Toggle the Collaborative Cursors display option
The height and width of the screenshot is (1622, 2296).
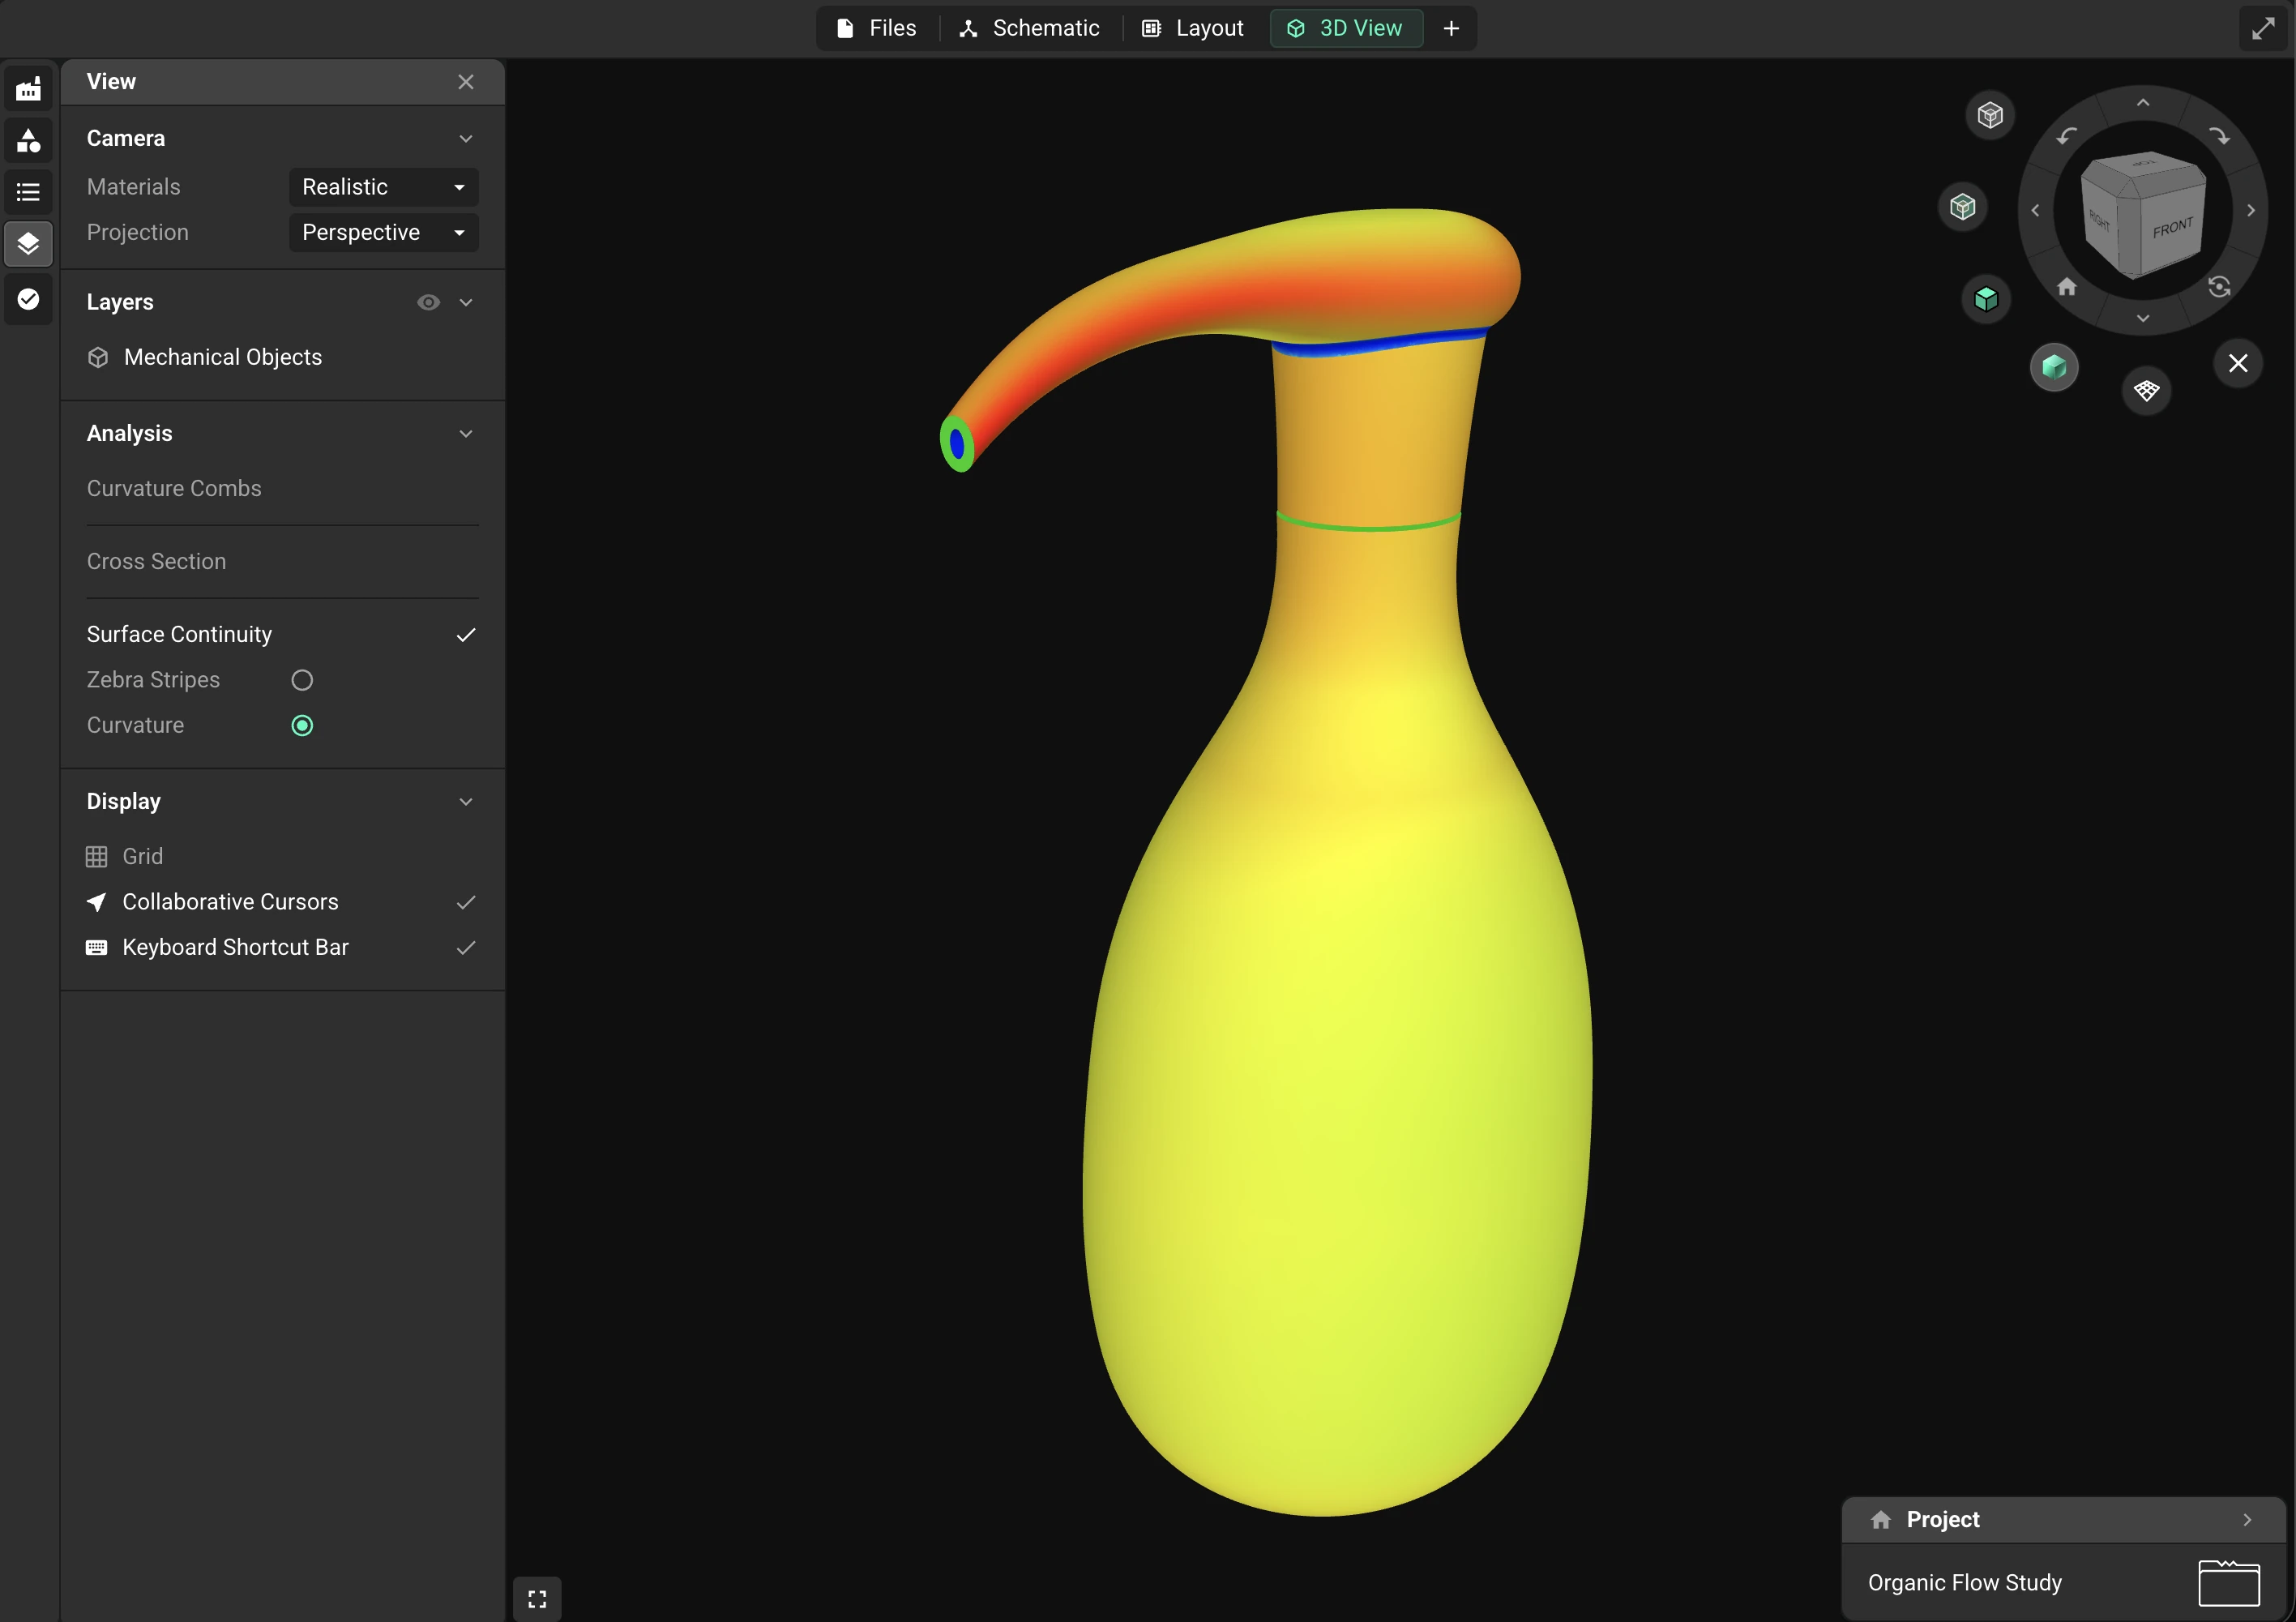(x=282, y=902)
